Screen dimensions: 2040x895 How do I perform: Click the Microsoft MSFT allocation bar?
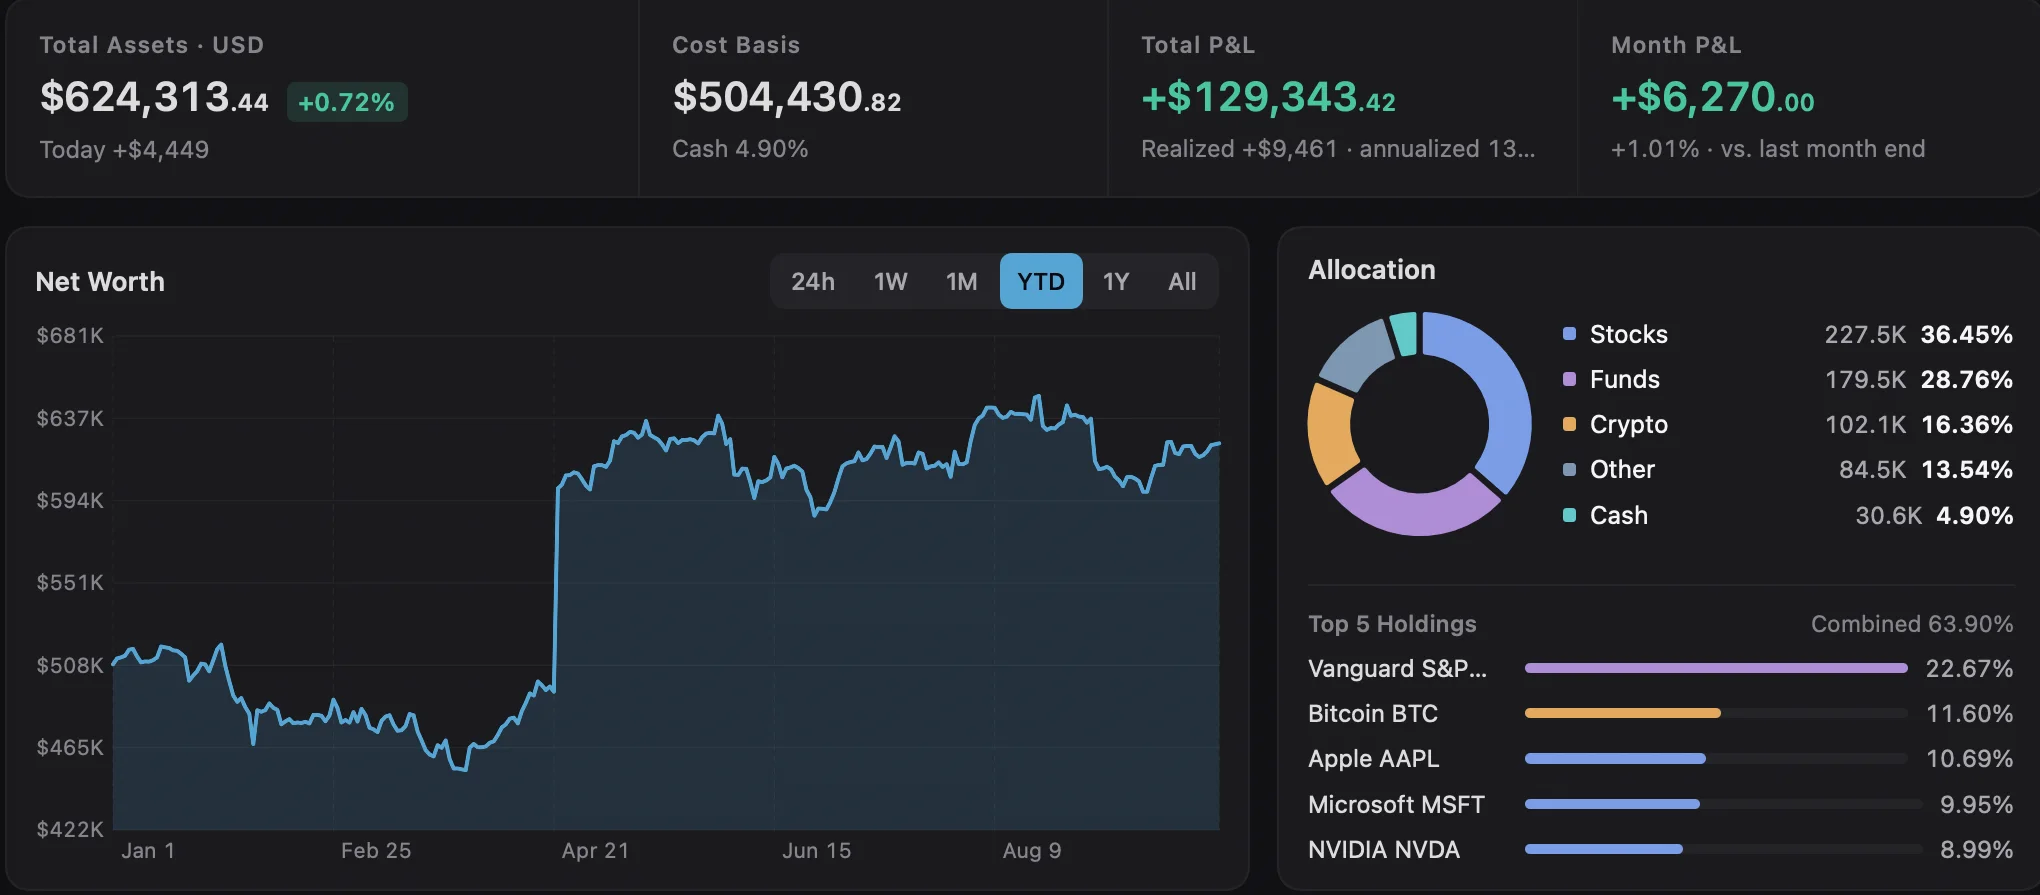(x=1723, y=804)
